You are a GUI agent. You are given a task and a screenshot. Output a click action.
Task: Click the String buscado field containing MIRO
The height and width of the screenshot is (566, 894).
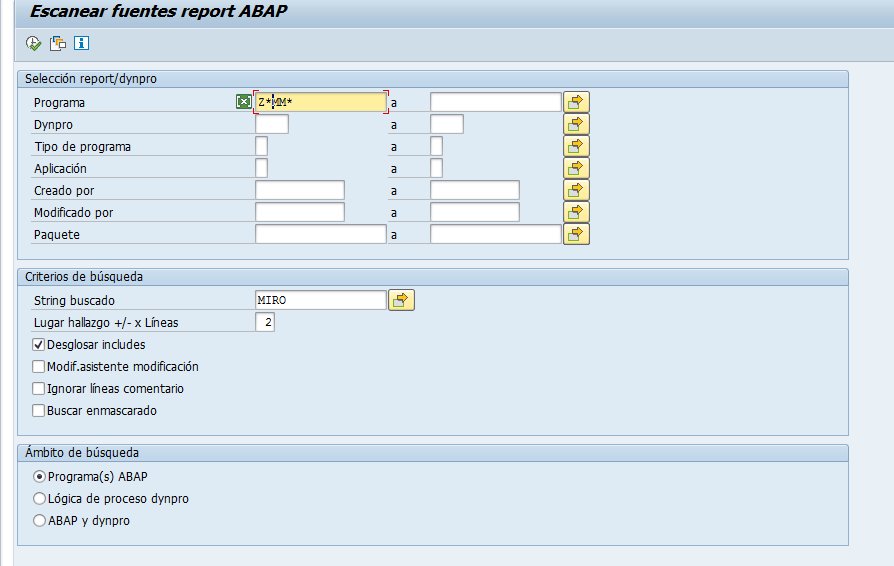(320, 300)
